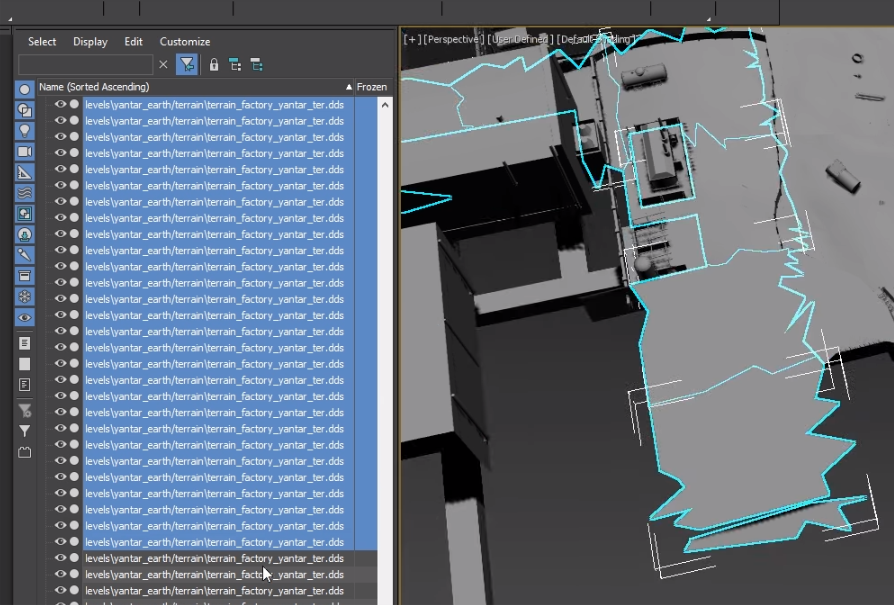Viewport: 894px width, 605px height.
Task: Open the Perspective viewport label menu
Action: (453, 39)
